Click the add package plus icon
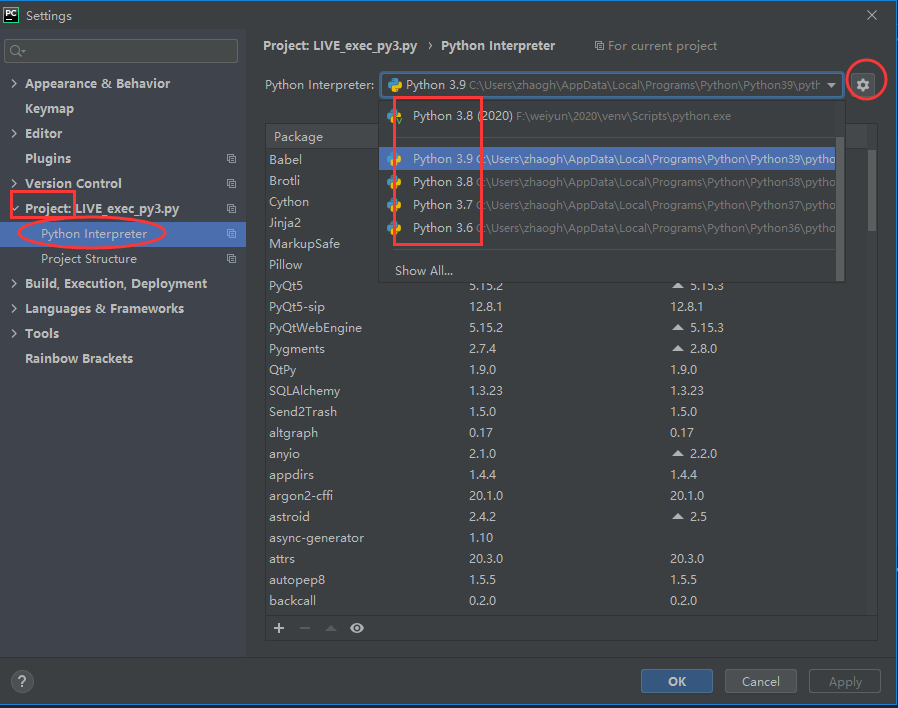The image size is (898, 708). [x=279, y=628]
